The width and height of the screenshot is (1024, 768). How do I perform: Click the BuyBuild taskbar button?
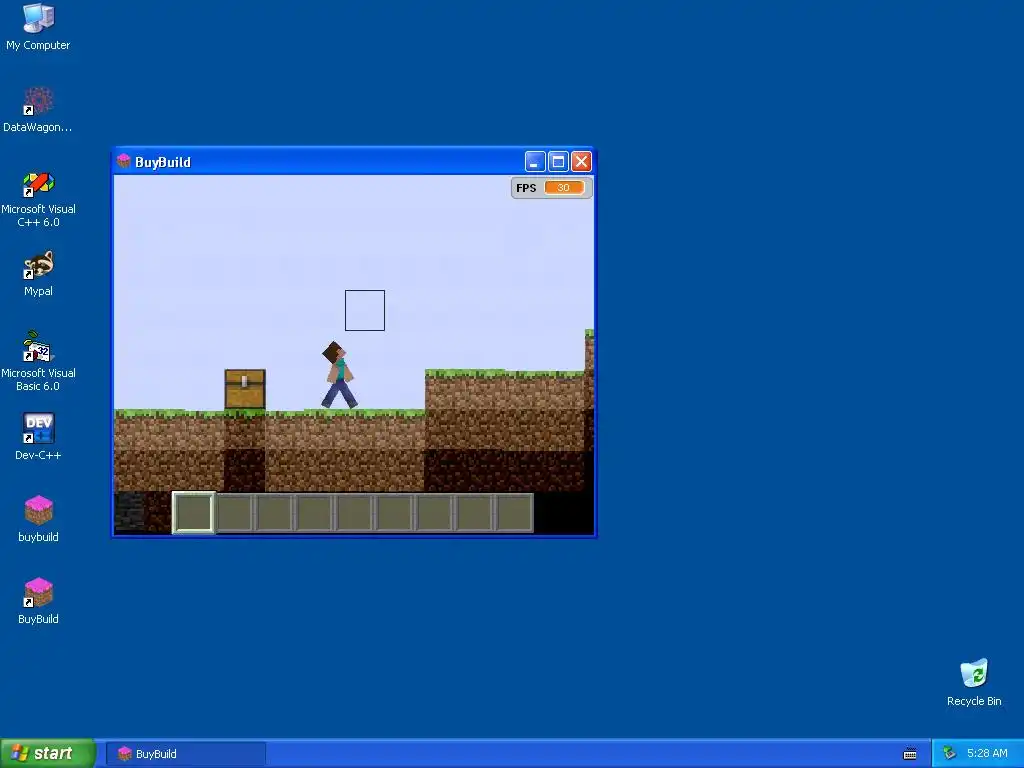tap(185, 754)
